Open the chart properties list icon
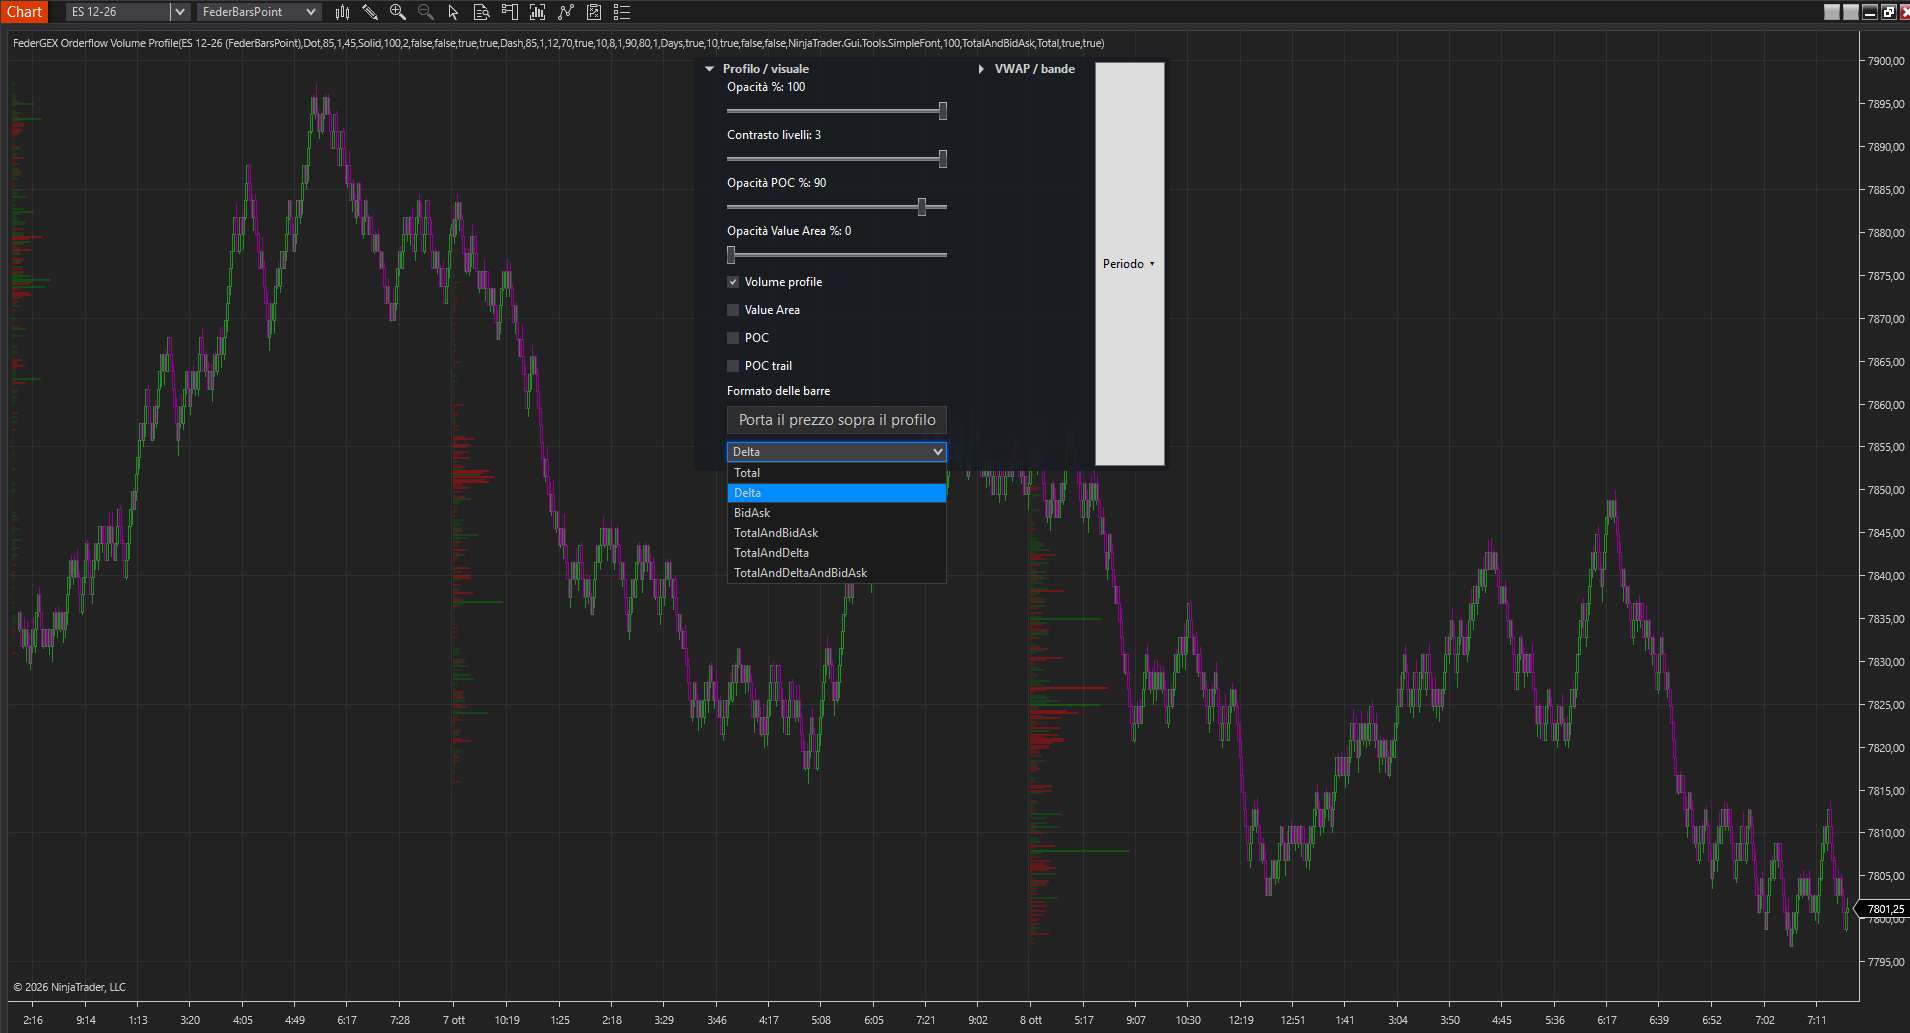The height and width of the screenshot is (1033, 1910). click(x=621, y=12)
